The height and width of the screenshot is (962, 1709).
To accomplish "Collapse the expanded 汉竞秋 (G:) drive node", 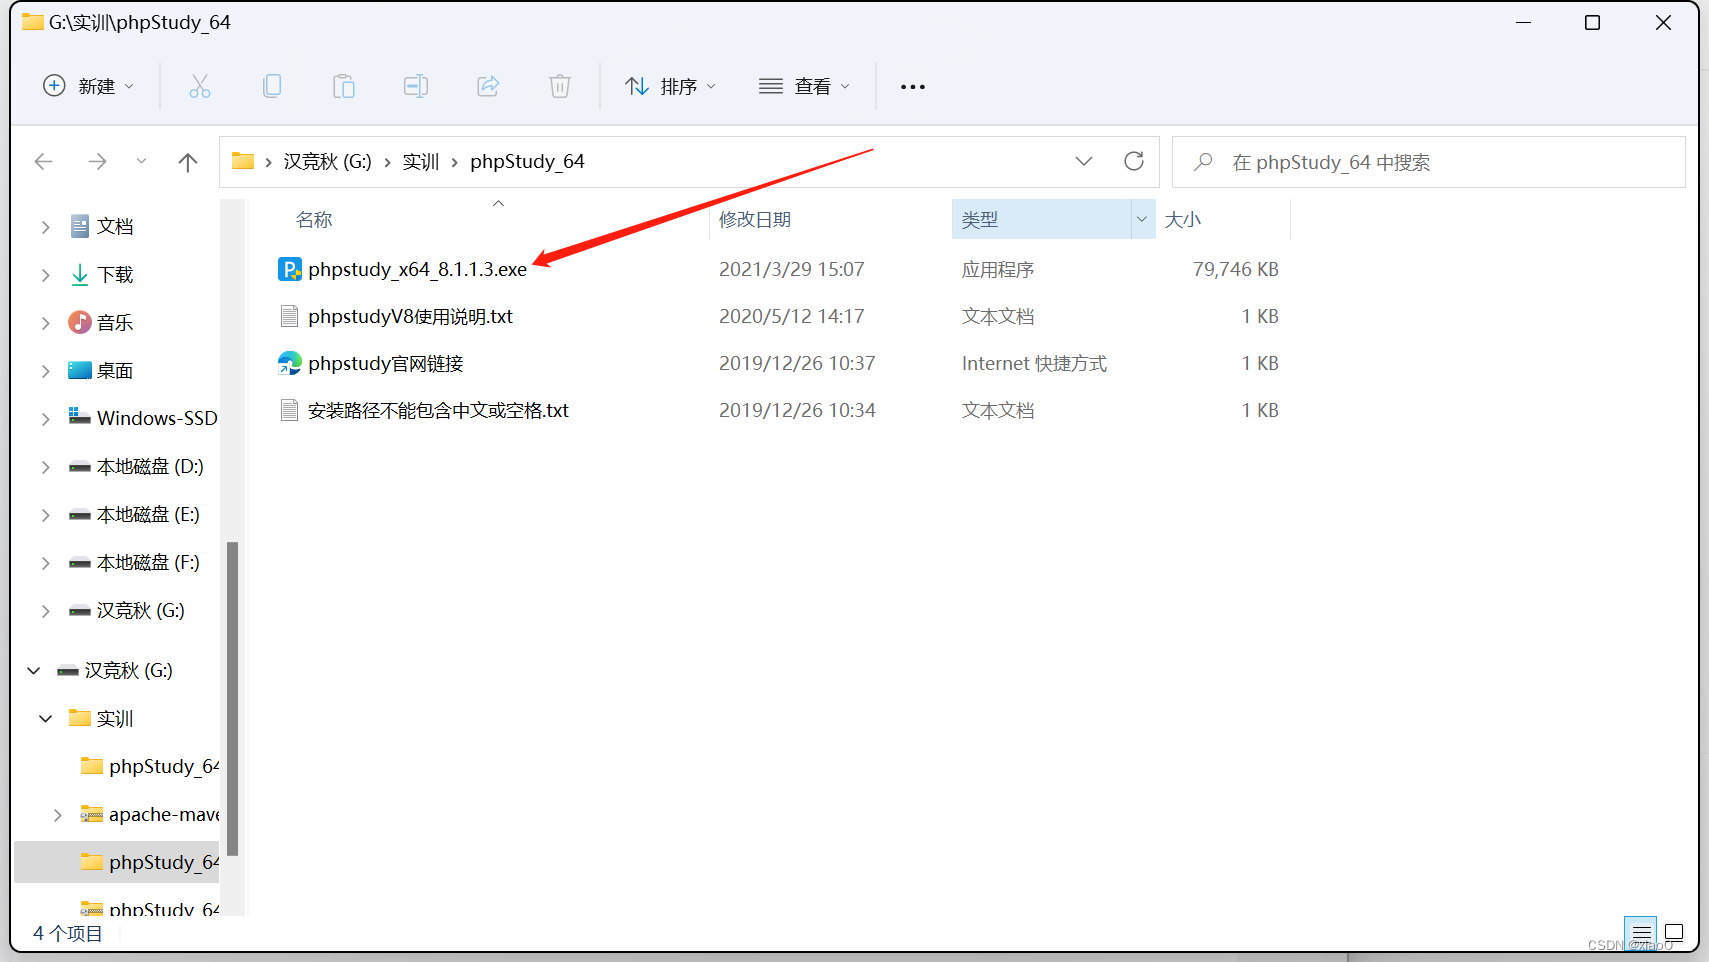I will coord(33,670).
